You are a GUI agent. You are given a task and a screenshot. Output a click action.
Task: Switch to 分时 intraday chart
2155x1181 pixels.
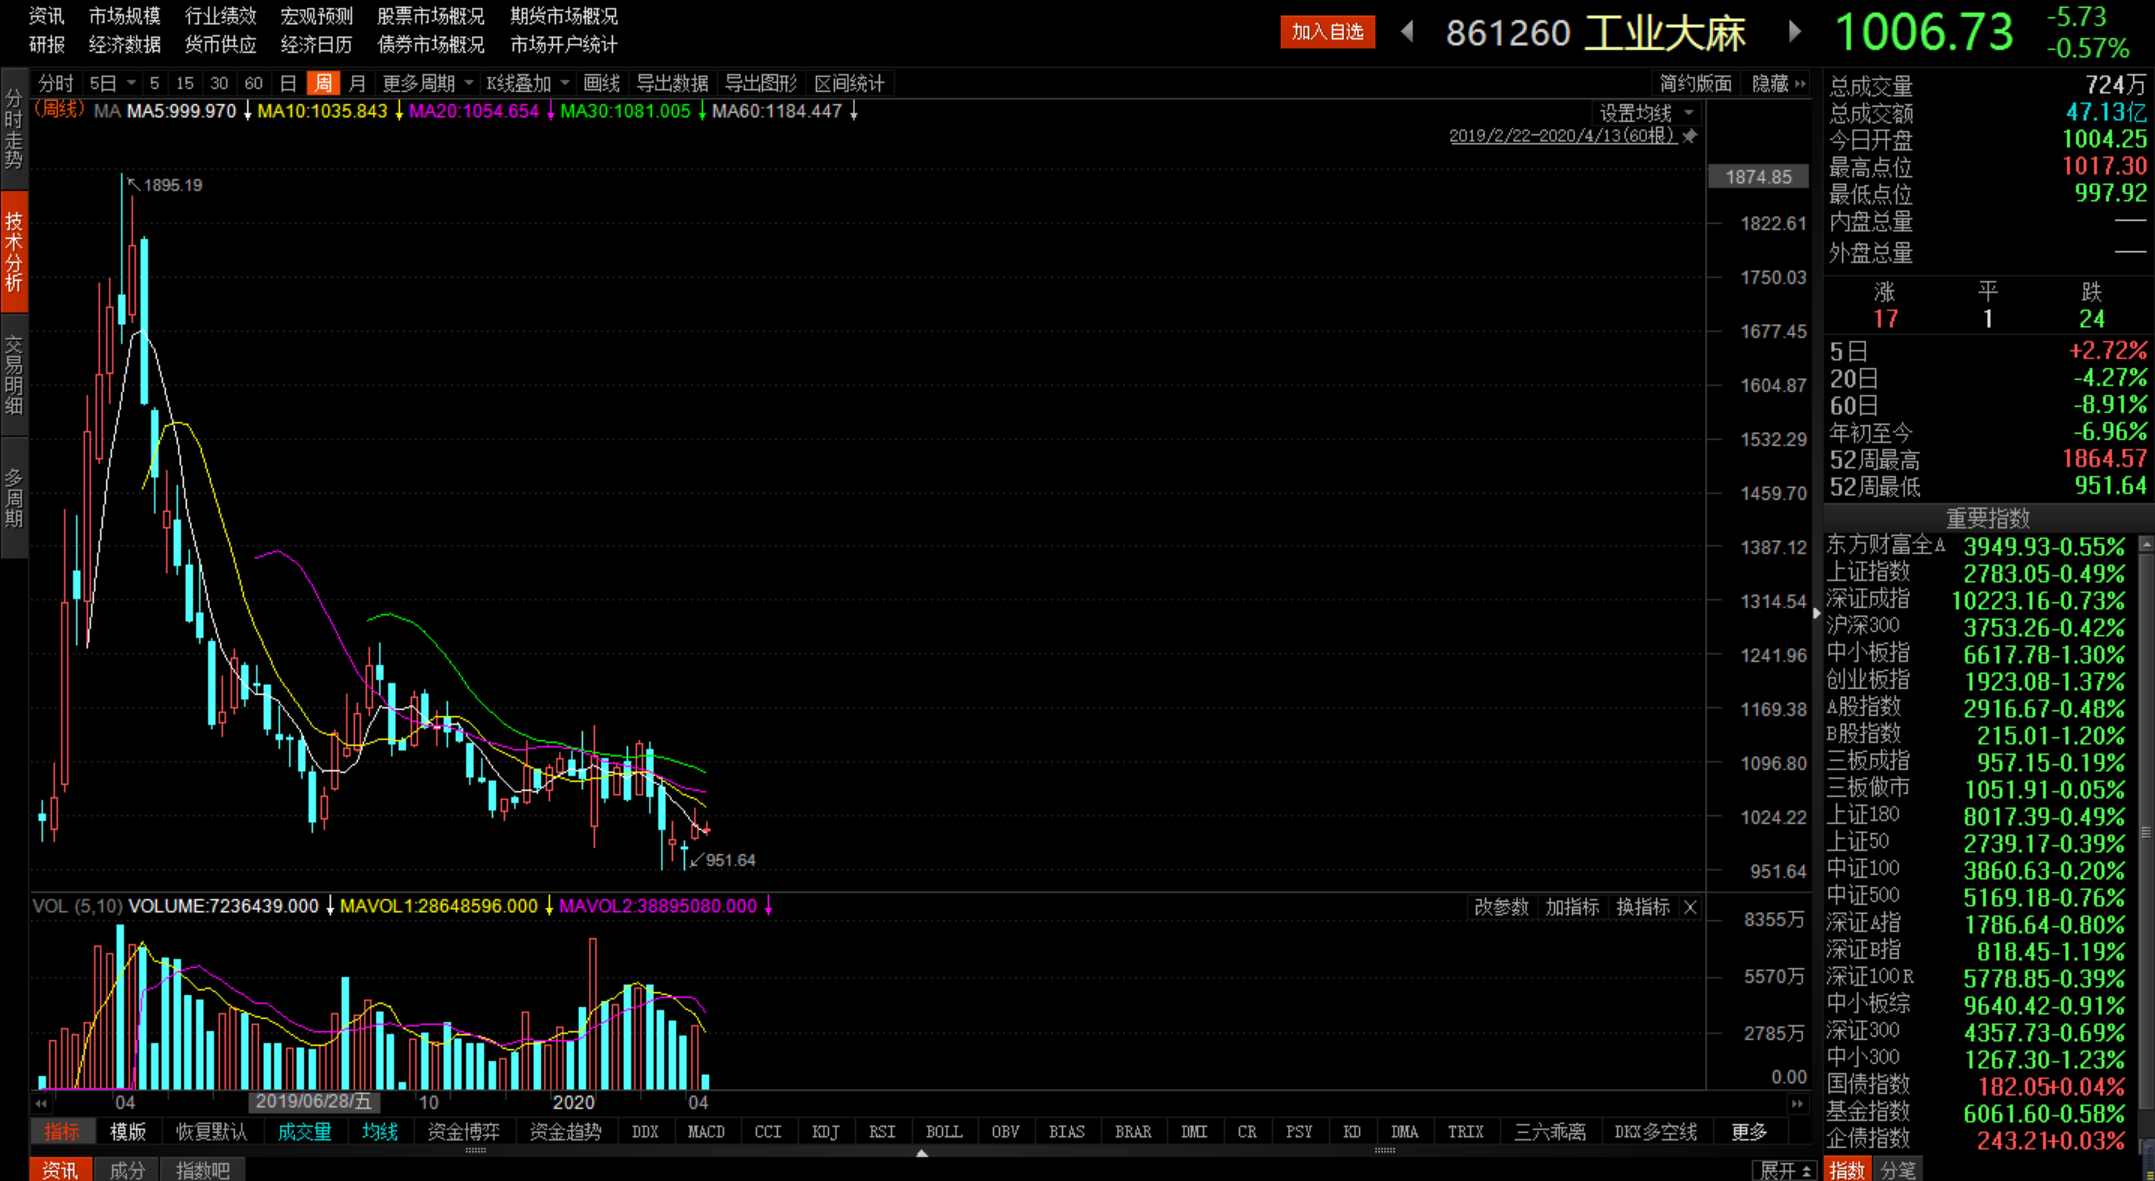[56, 83]
